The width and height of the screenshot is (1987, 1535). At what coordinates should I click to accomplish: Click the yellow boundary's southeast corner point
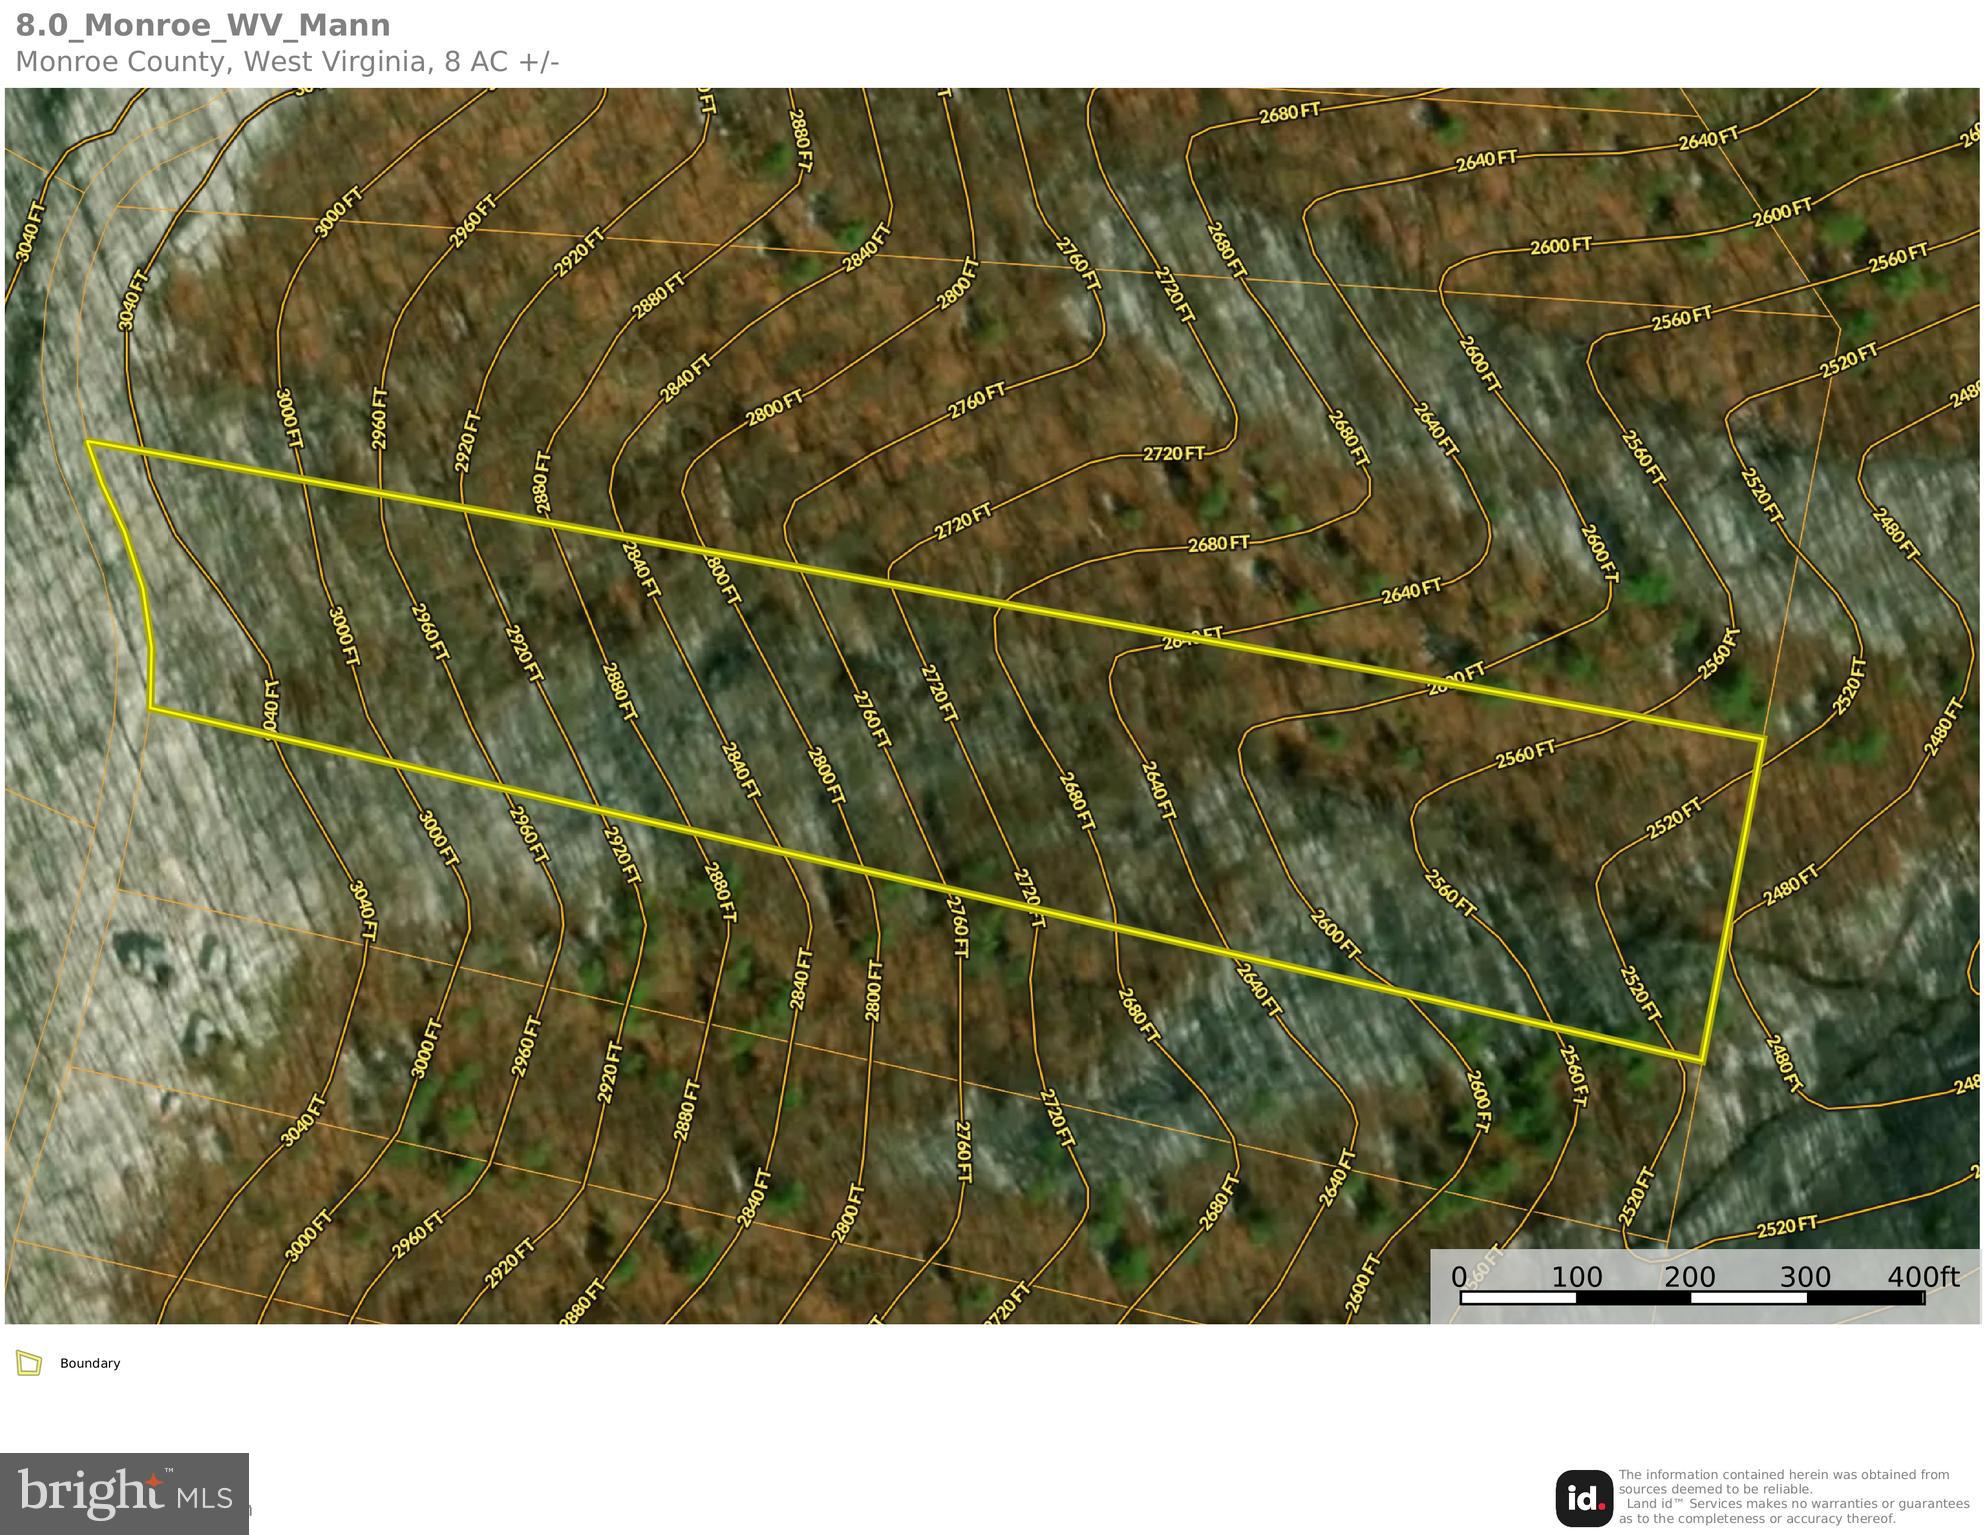tap(1701, 1060)
